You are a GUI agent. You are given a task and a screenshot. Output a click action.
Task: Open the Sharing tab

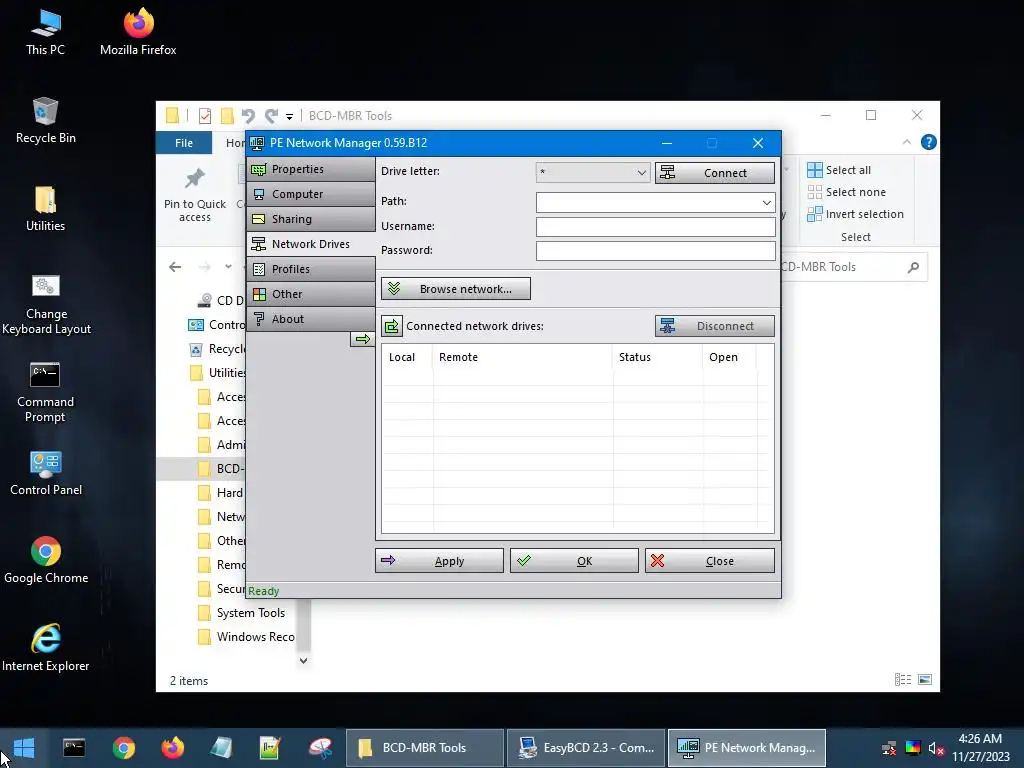(311, 219)
